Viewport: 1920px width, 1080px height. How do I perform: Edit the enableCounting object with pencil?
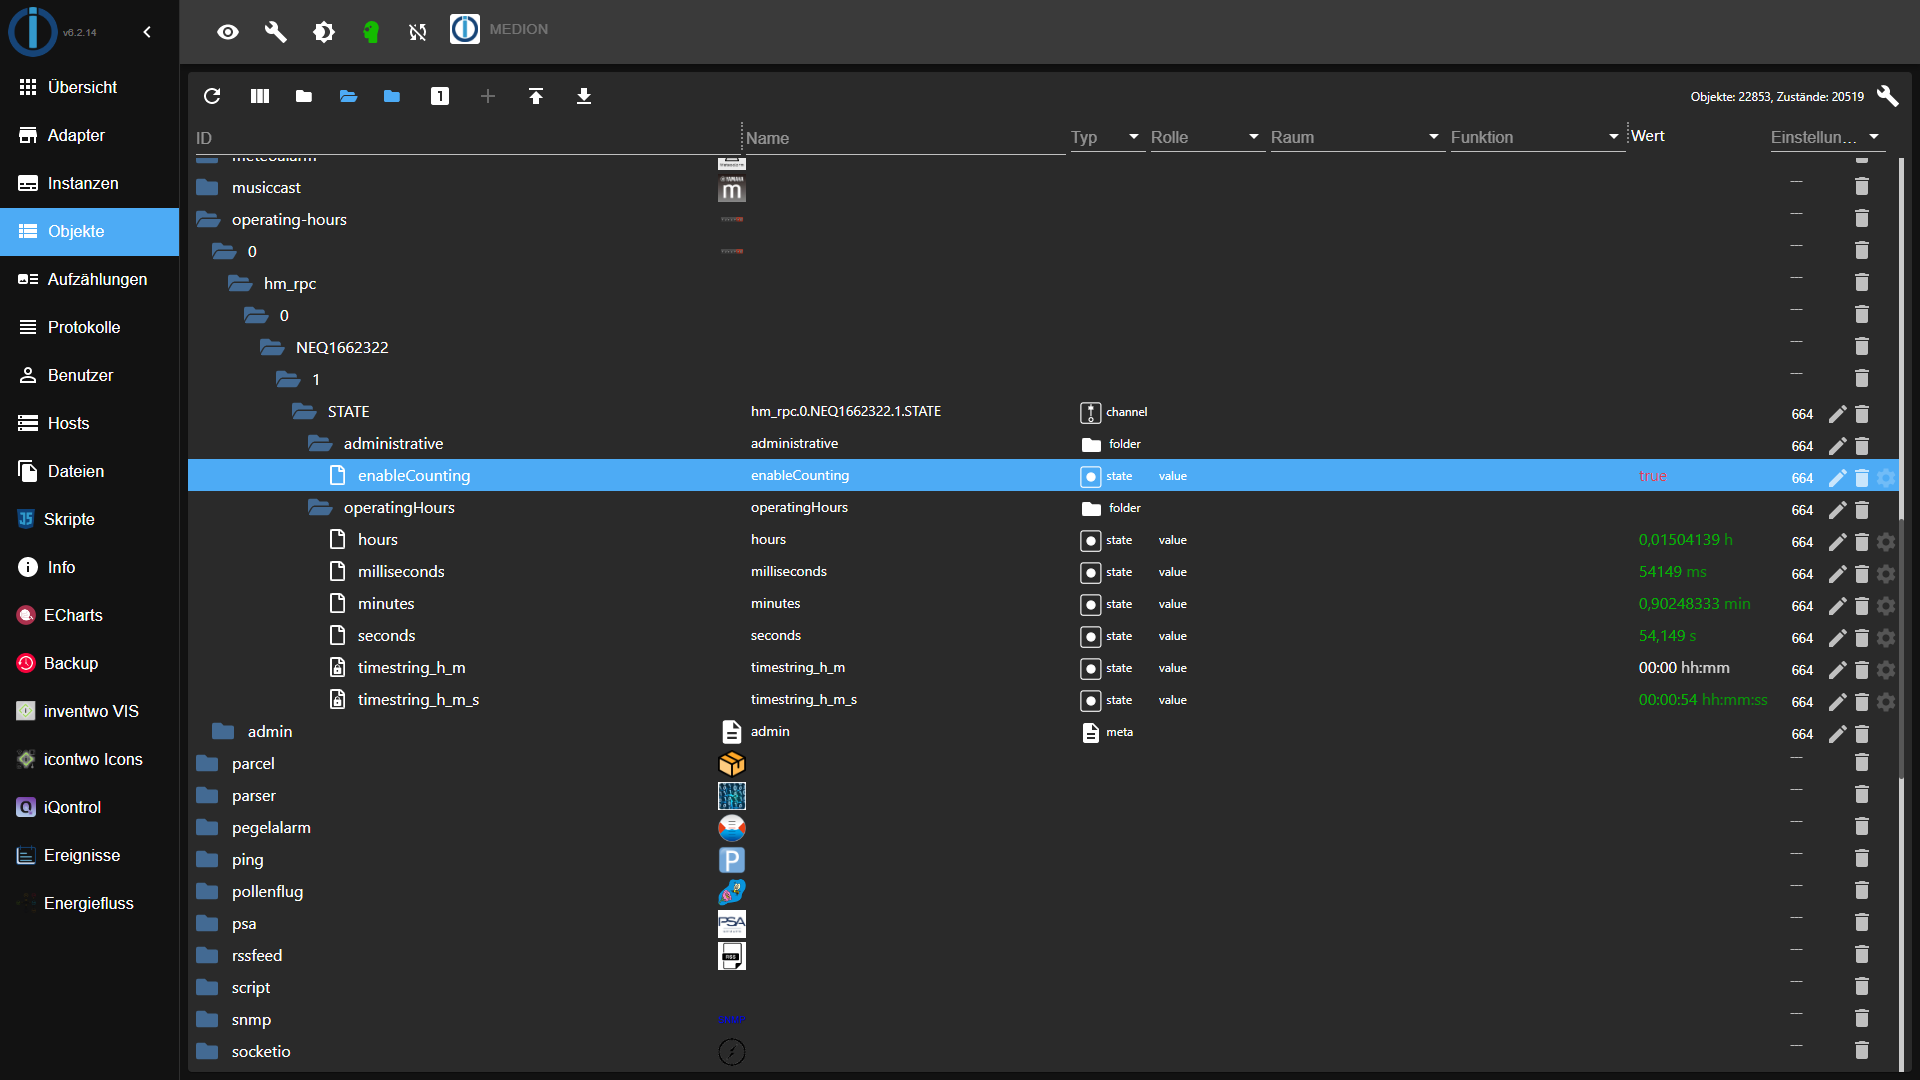1838,477
